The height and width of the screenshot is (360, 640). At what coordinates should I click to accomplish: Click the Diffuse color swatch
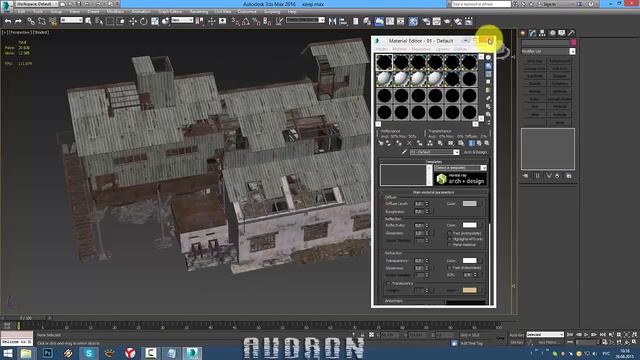(469, 203)
